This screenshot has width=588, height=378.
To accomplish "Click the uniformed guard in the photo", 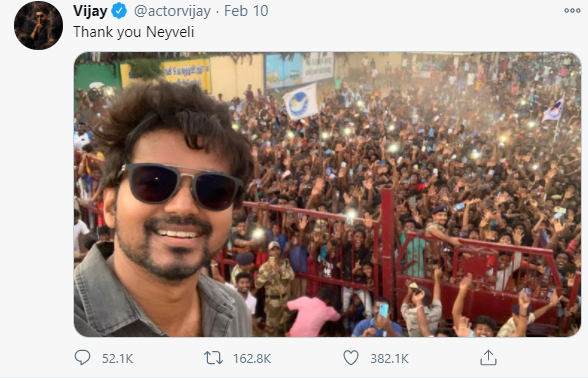I will tap(274, 286).
